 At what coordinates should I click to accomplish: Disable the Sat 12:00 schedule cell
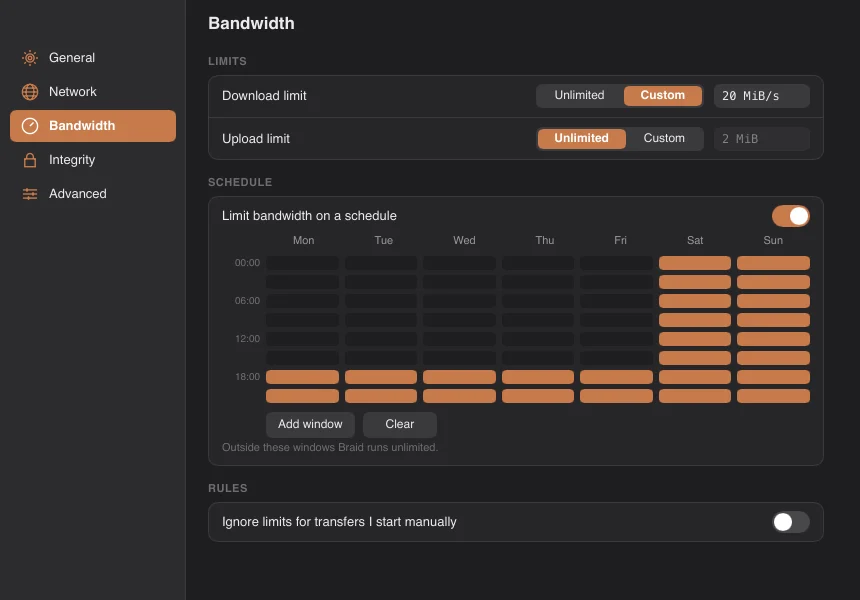coord(694,339)
